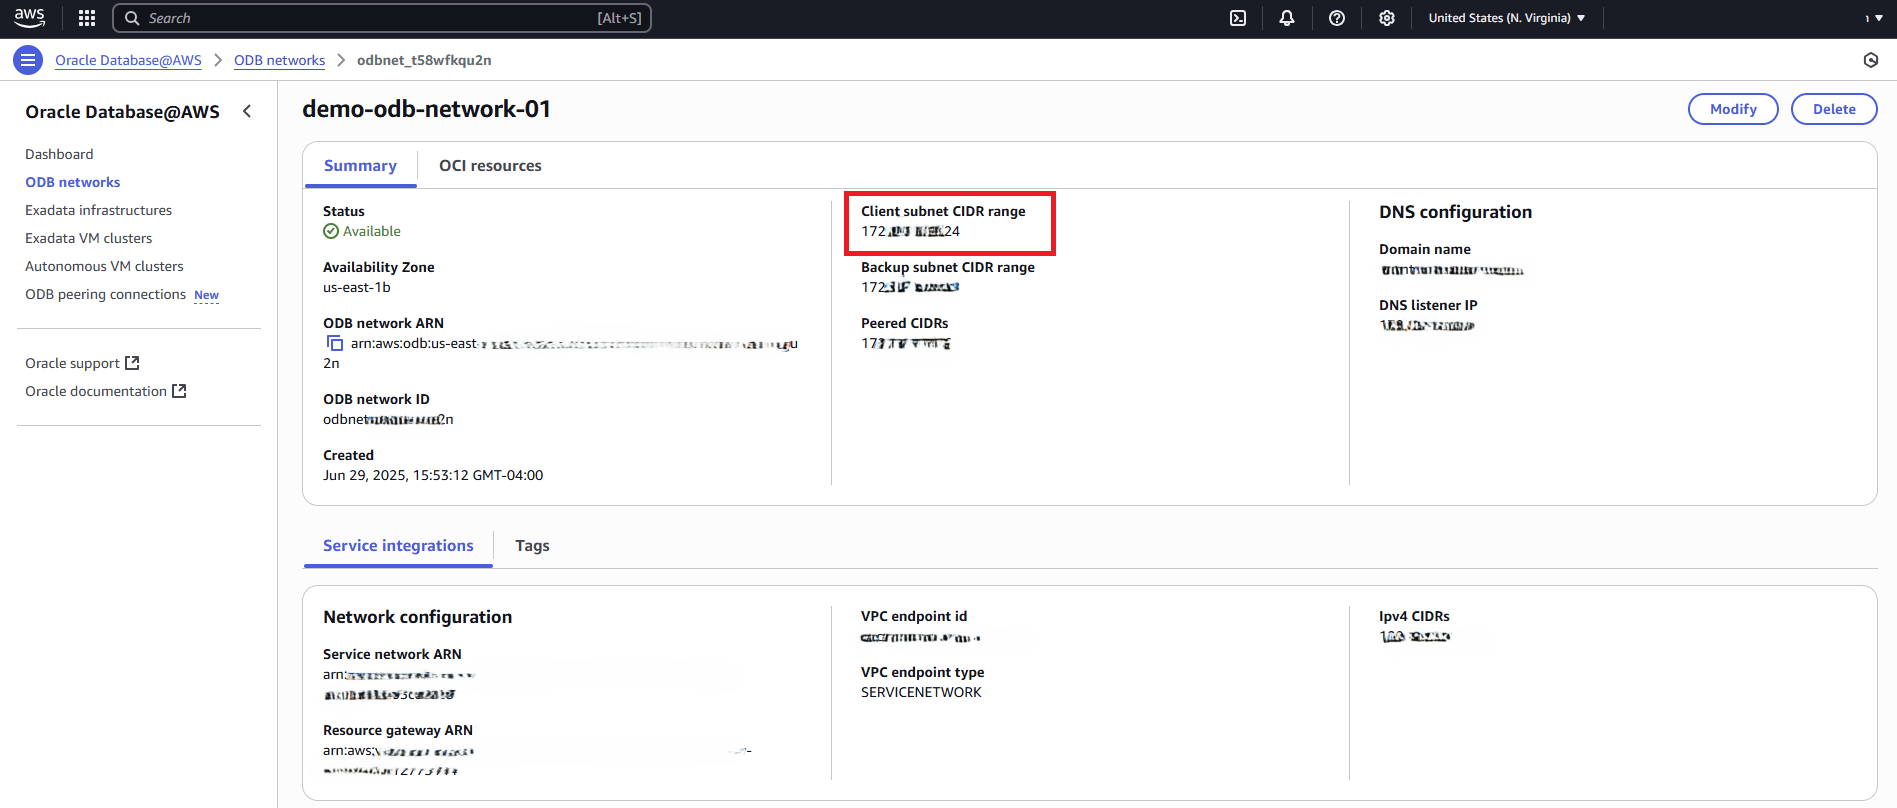Open the page preferences icon at right
This screenshot has height=808, width=1897.
tap(1871, 60)
